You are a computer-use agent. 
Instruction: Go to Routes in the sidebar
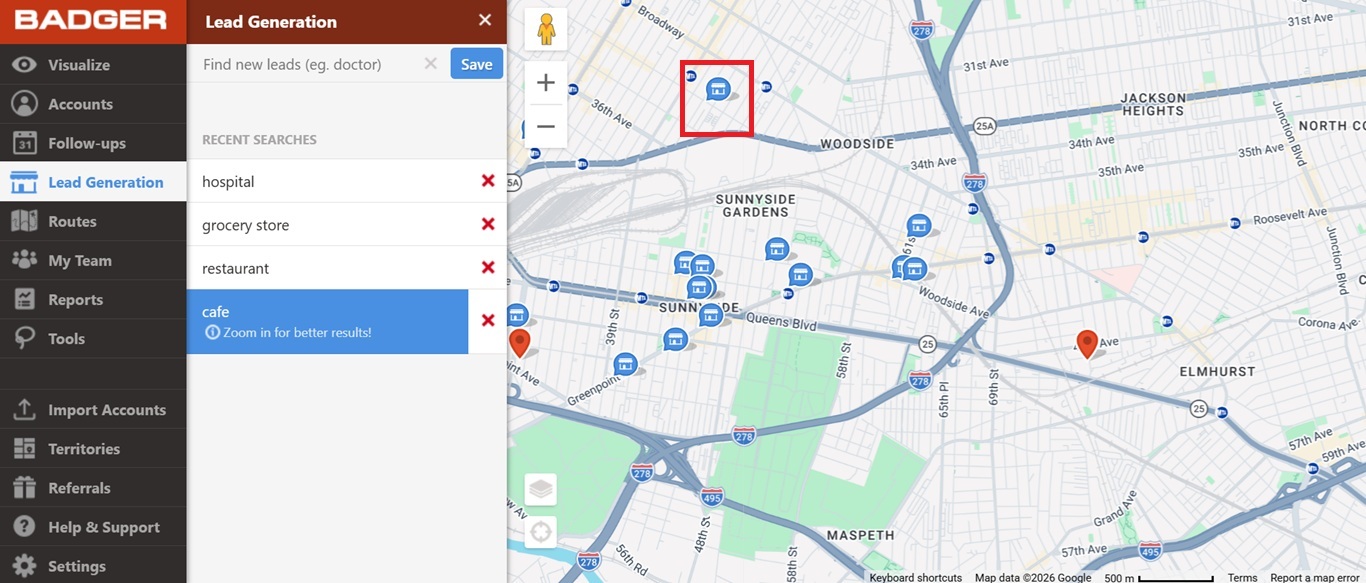tap(72, 222)
